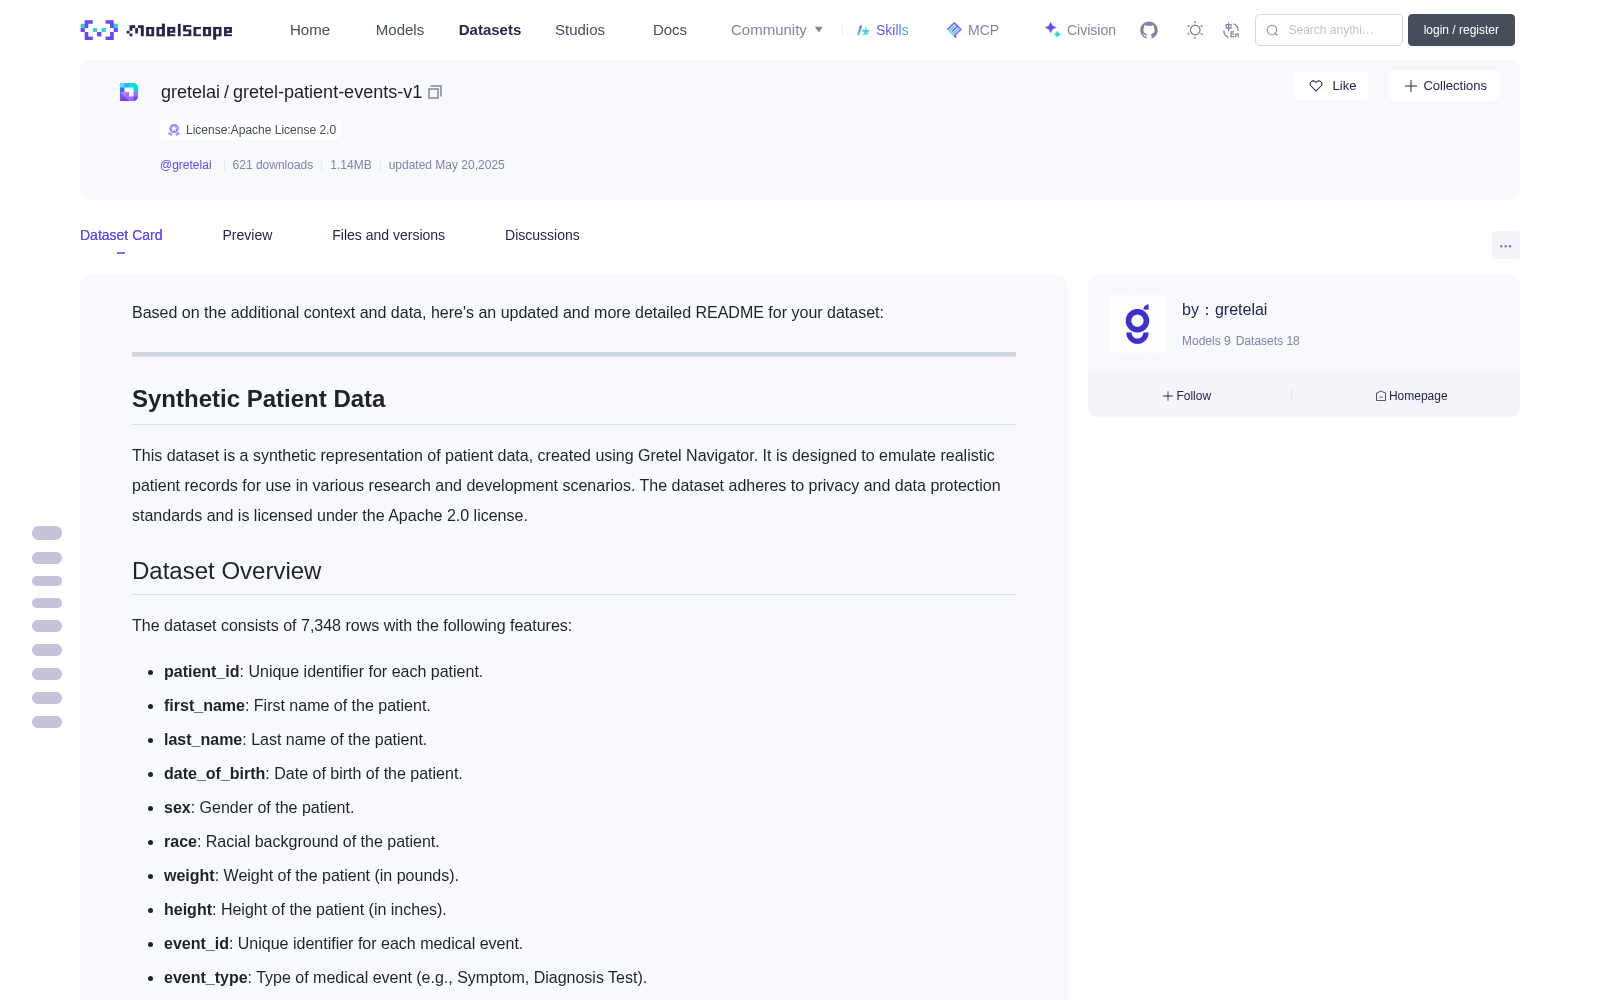Click the date_of_birth feature entry
Viewport: 1600px width, 1000px height.
(313, 774)
